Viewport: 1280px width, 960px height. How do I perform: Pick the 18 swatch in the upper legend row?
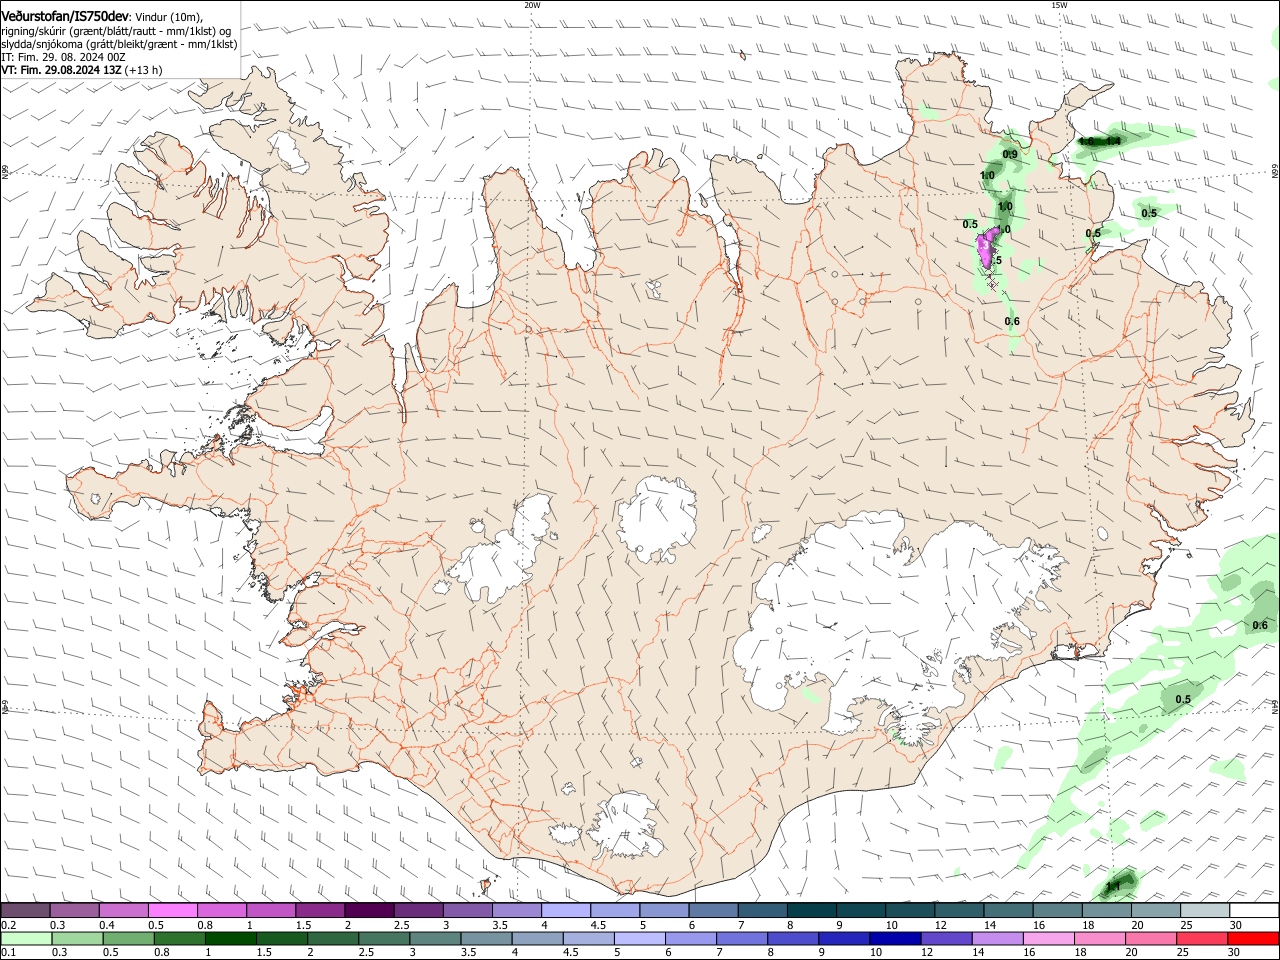coord(1105,910)
